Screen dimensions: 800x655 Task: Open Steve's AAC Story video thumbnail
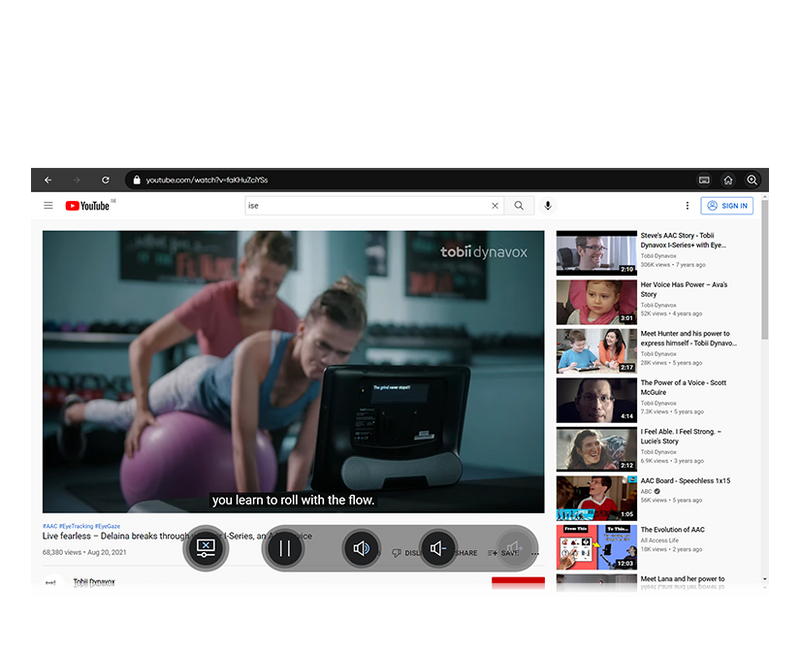(x=596, y=254)
